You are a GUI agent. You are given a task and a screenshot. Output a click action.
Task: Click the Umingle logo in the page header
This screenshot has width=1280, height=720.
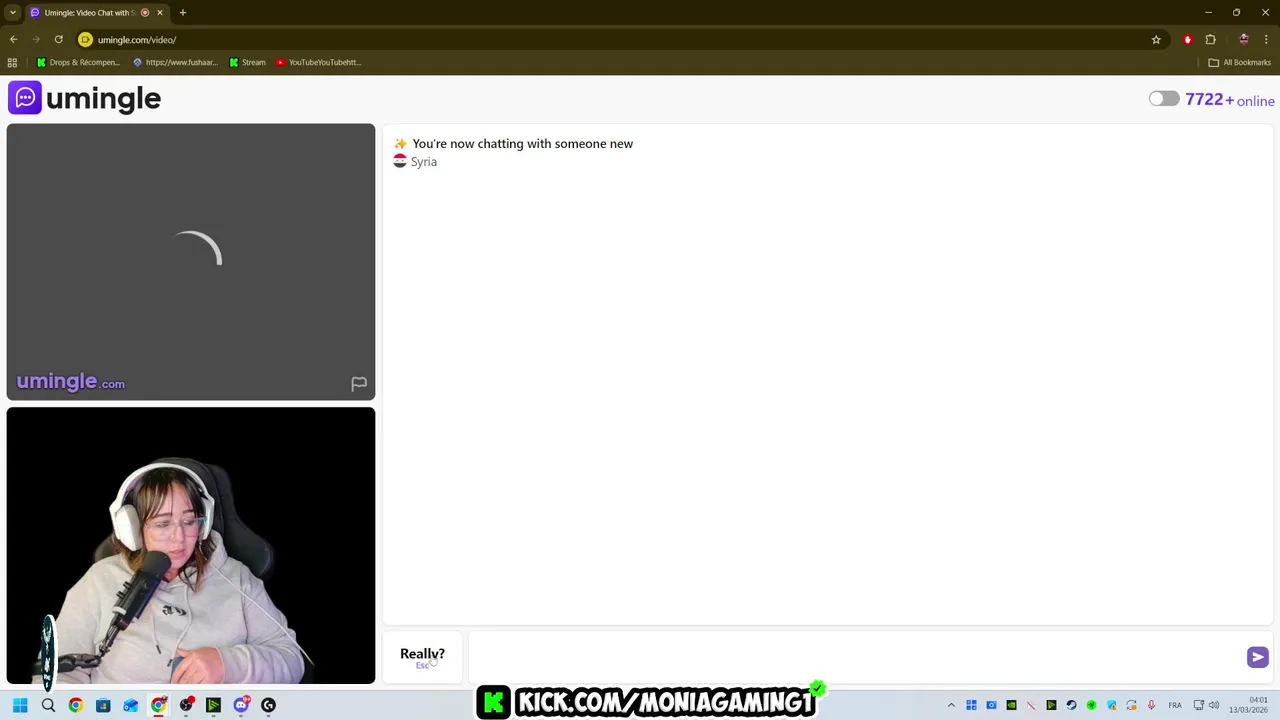(x=85, y=98)
